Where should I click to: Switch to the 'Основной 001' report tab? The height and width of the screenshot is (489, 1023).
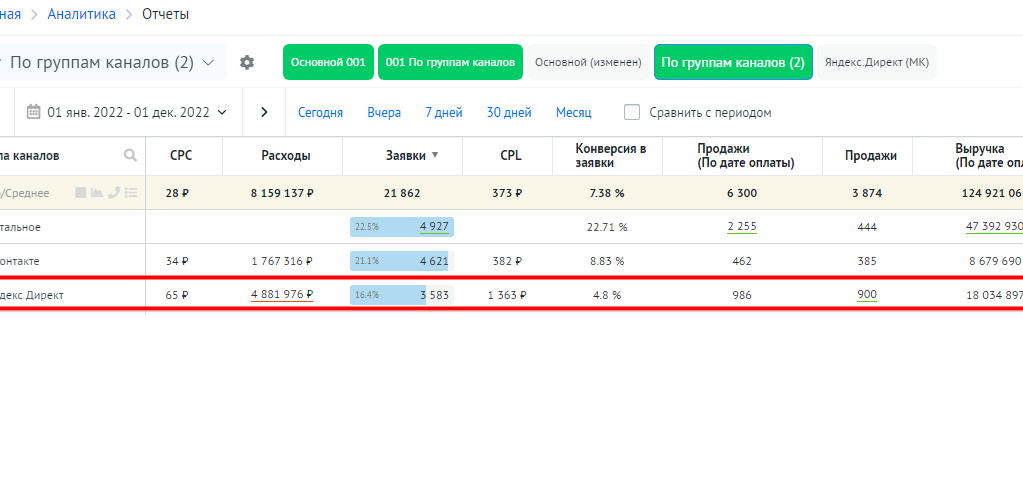[x=328, y=62]
